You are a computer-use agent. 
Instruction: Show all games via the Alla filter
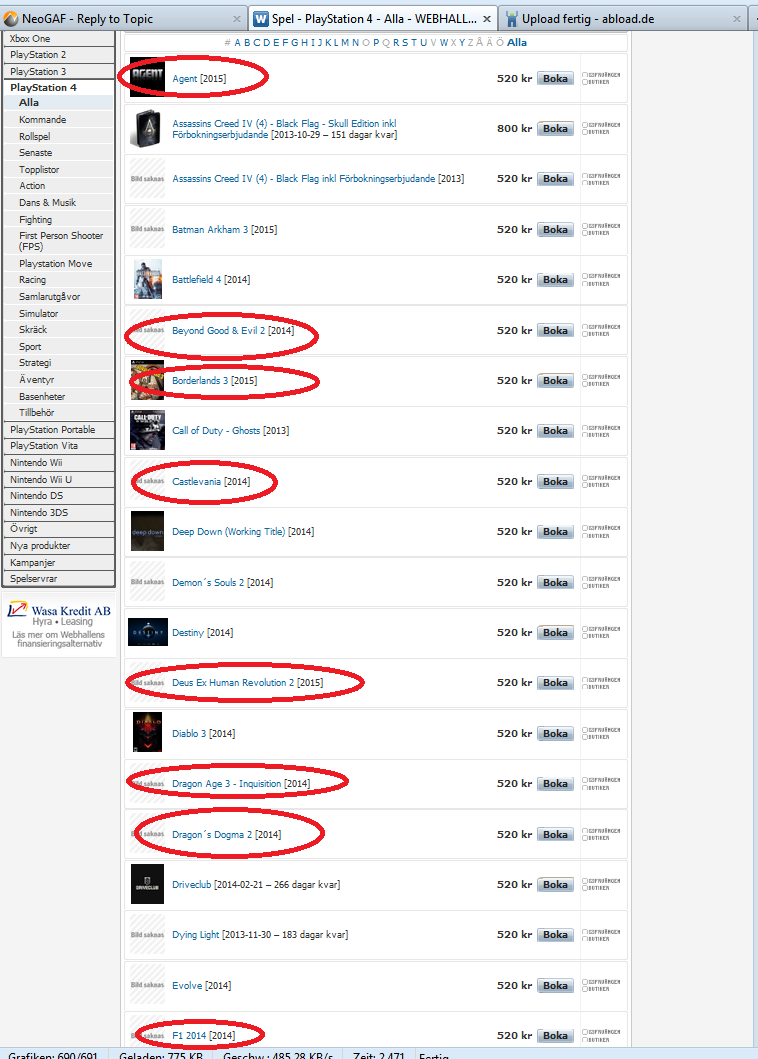517,43
